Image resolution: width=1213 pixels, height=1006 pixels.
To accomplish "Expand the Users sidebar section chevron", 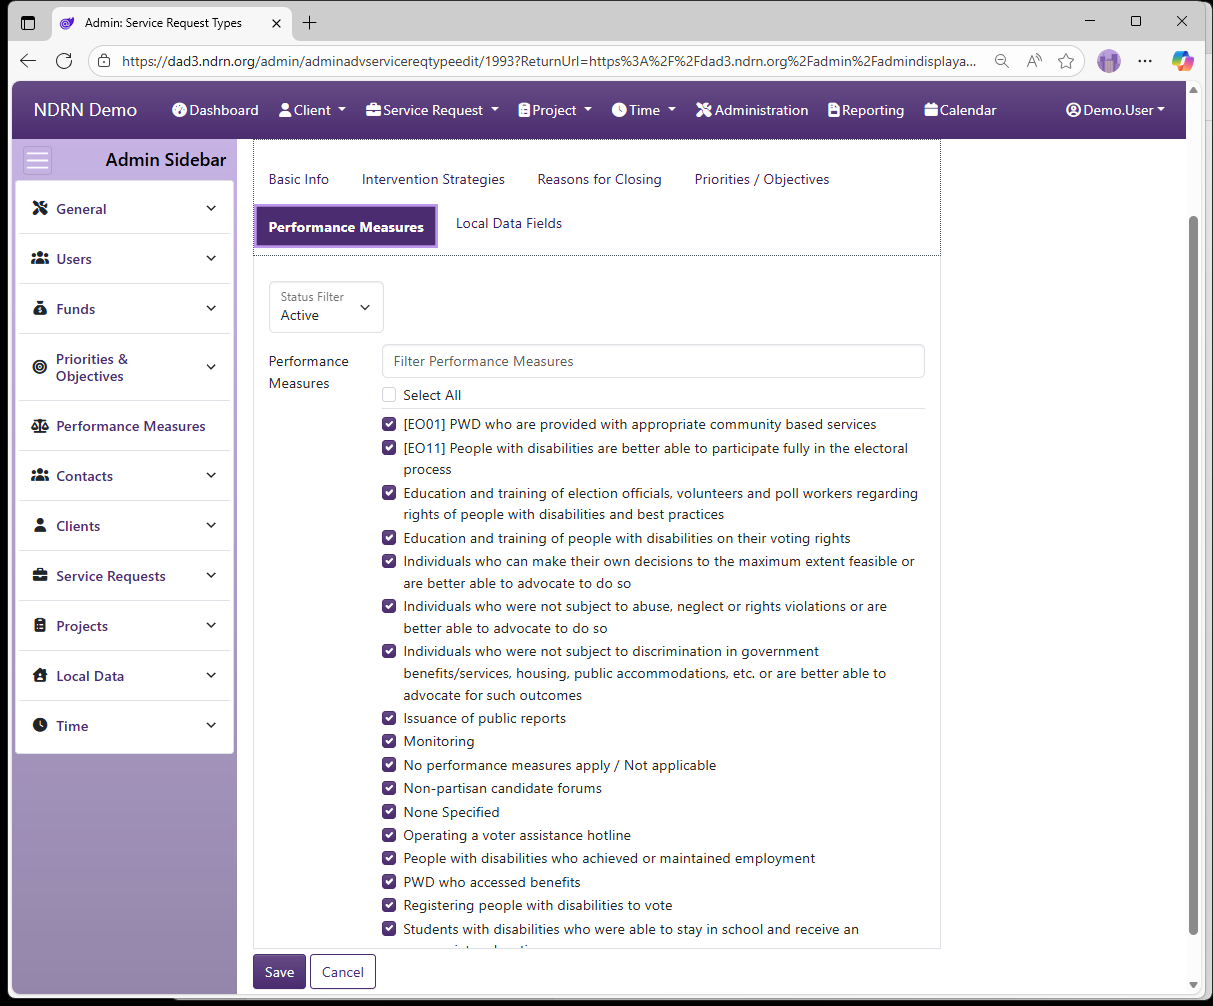I will pos(211,258).
